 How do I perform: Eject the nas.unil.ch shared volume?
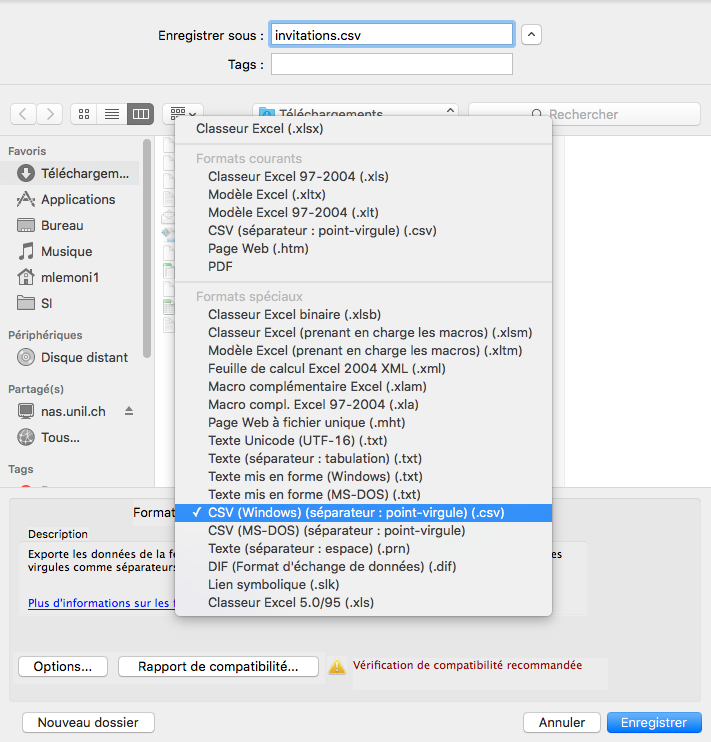coord(128,411)
